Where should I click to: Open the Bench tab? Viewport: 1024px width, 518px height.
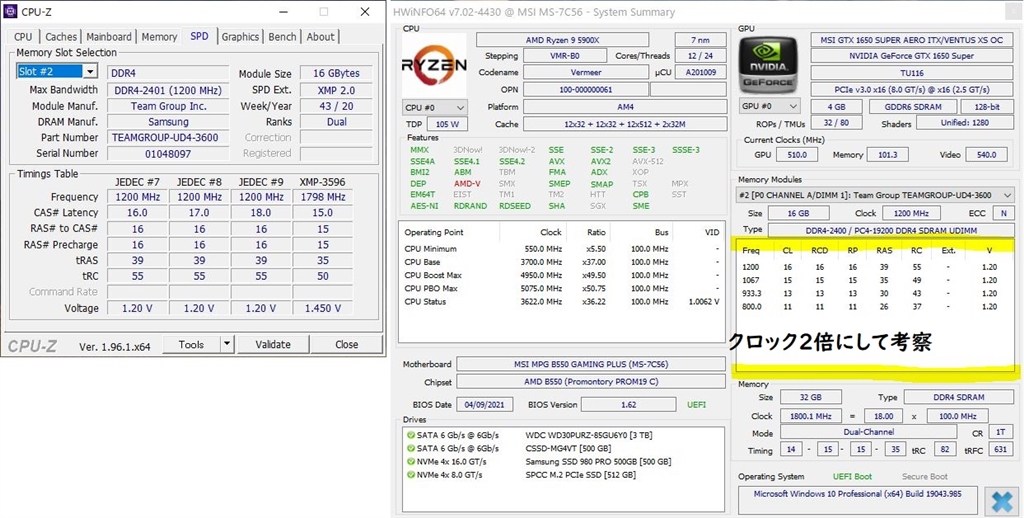[282, 37]
